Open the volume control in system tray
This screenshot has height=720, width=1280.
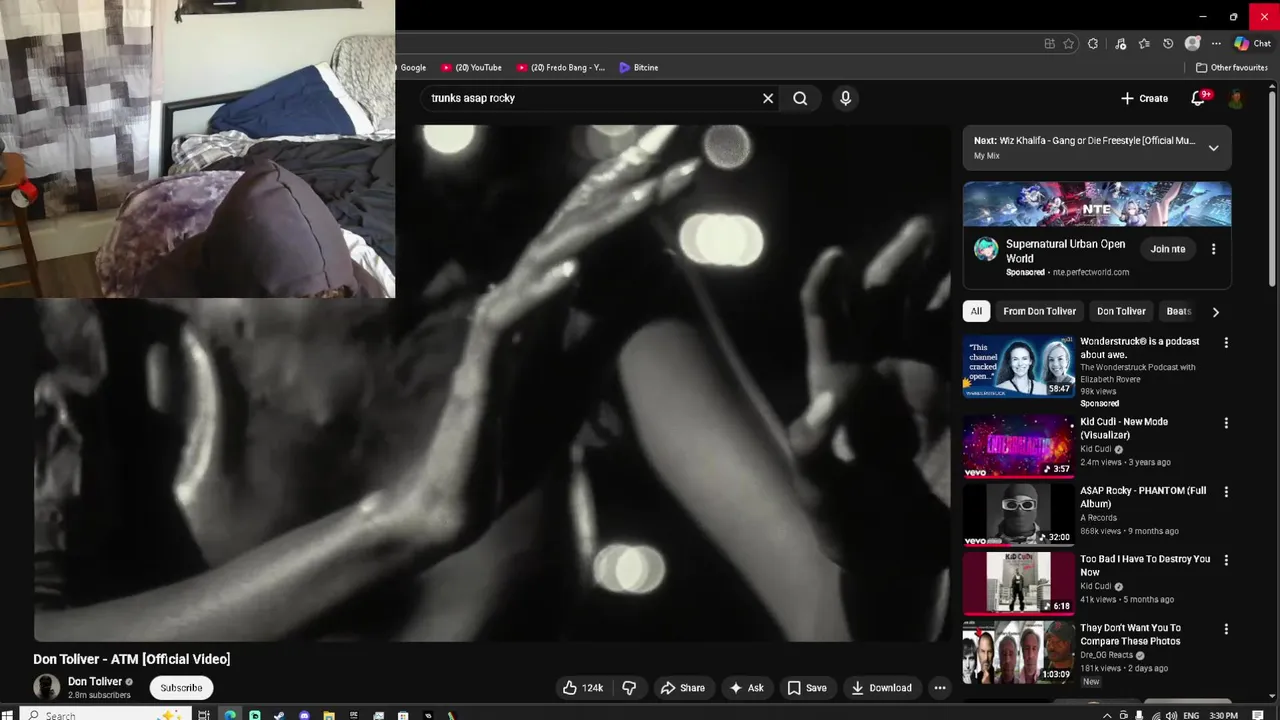tap(1171, 715)
